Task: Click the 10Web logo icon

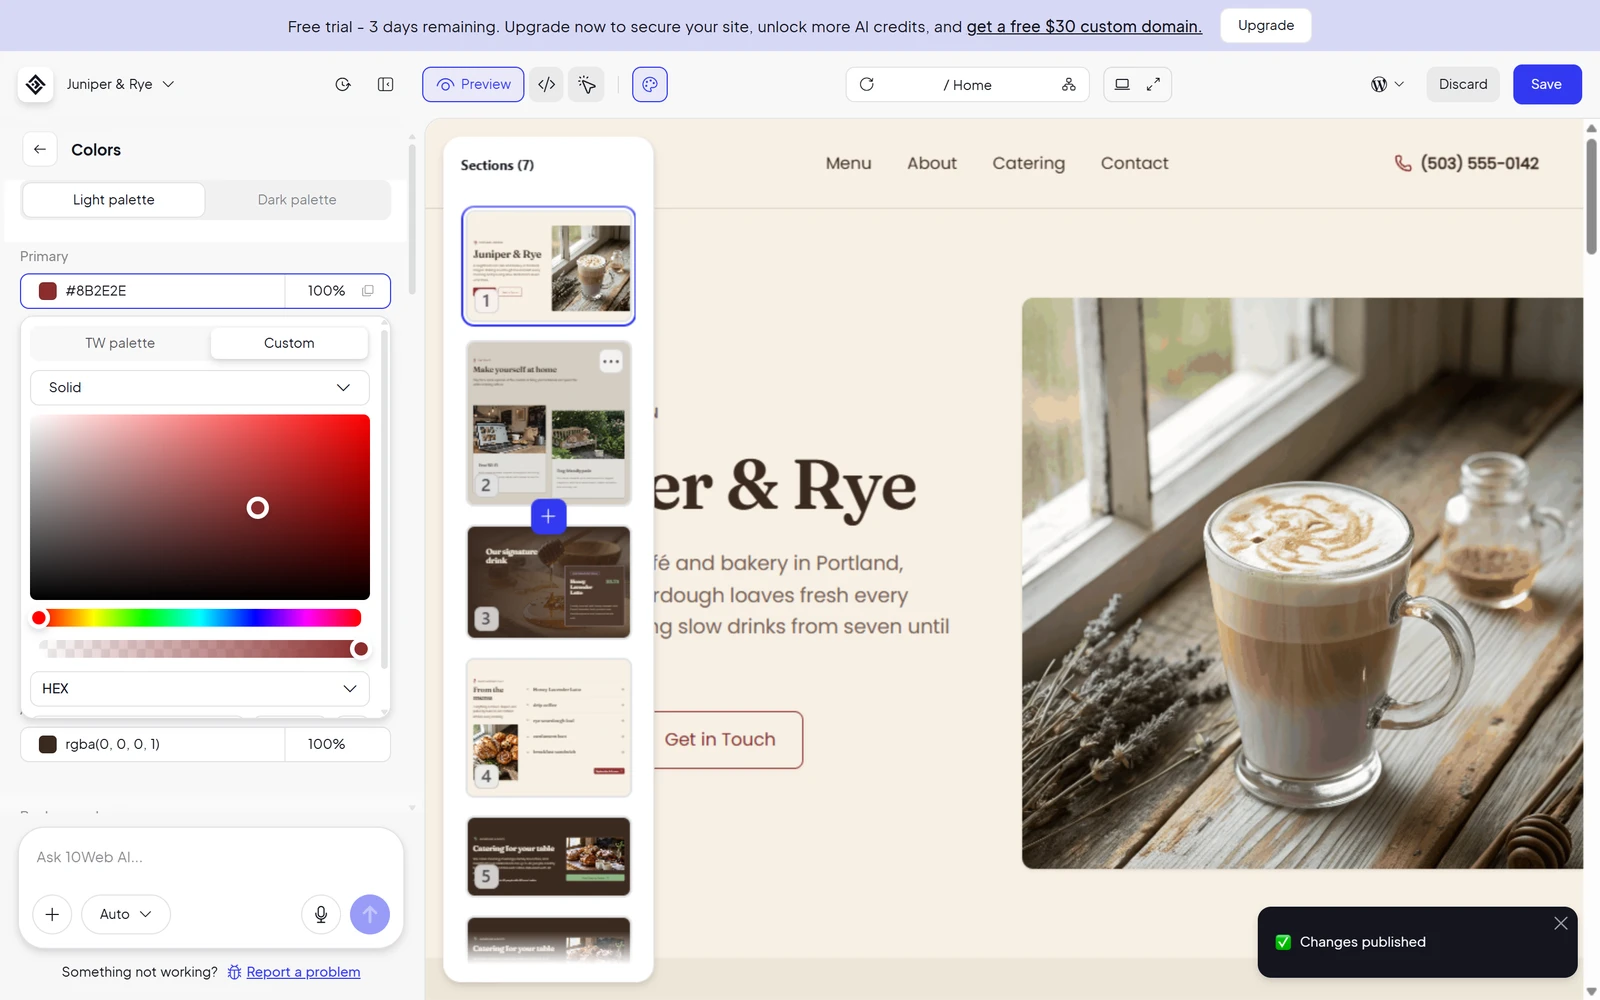Action: coord(36,85)
